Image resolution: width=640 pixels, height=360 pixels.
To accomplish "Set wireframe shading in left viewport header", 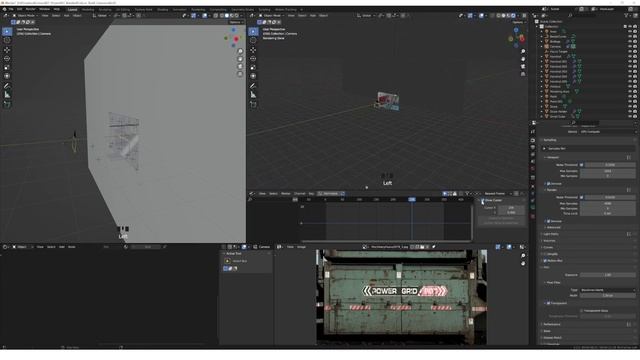I will pyautogui.click(x=222, y=16).
